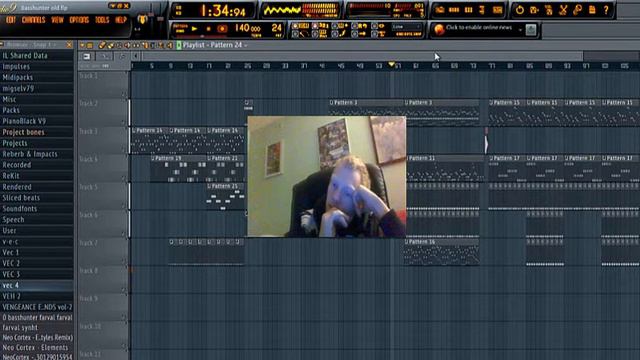640x360 pixels.
Task: Click the scissors audio editor icon
Action: [563, 10]
